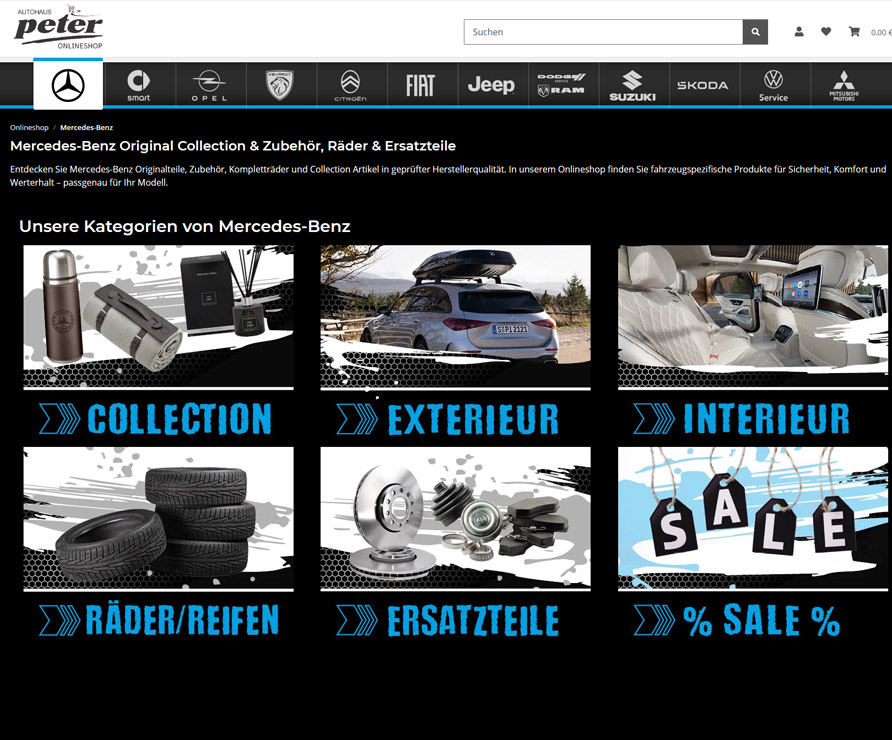Click the Onlineshop breadcrumb link
The image size is (892, 740).
coord(29,128)
